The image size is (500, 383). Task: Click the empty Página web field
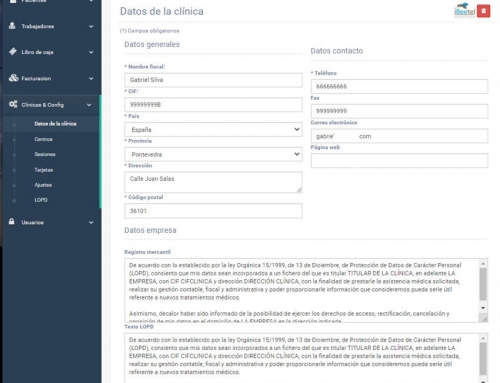[399, 161]
